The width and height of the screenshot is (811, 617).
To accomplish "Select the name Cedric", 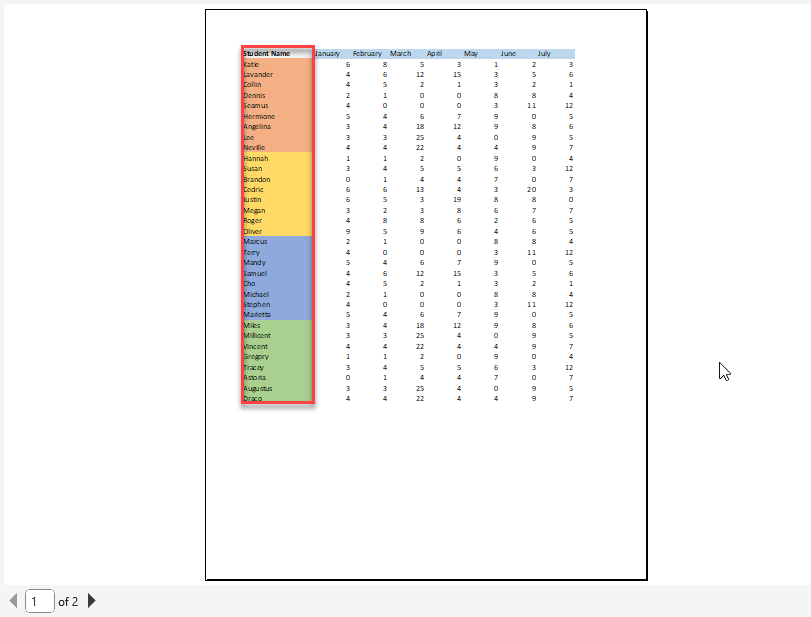I will pos(253,189).
